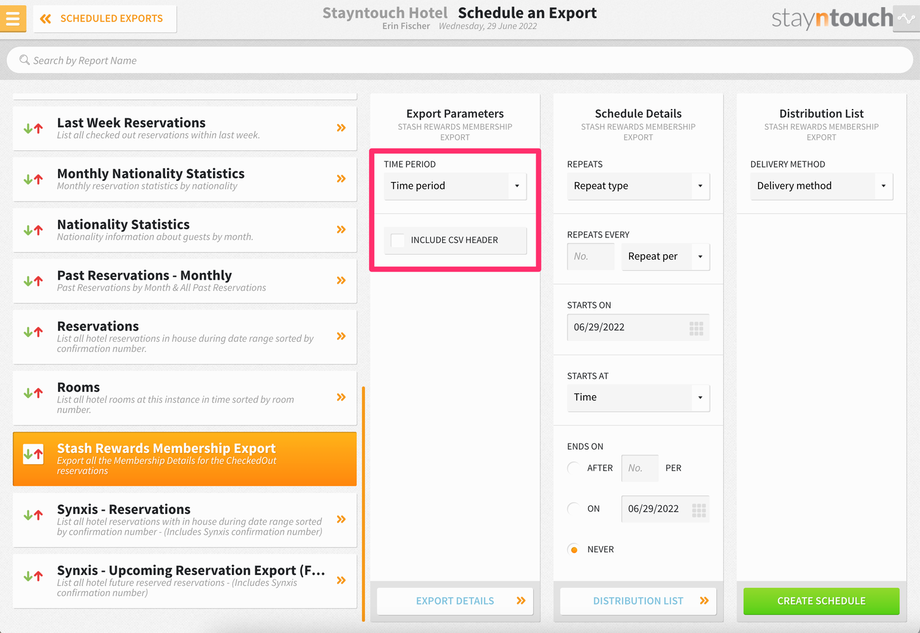The width and height of the screenshot is (920, 633).
Task: Open the Starts On calendar icon
Action: coord(696,329)
